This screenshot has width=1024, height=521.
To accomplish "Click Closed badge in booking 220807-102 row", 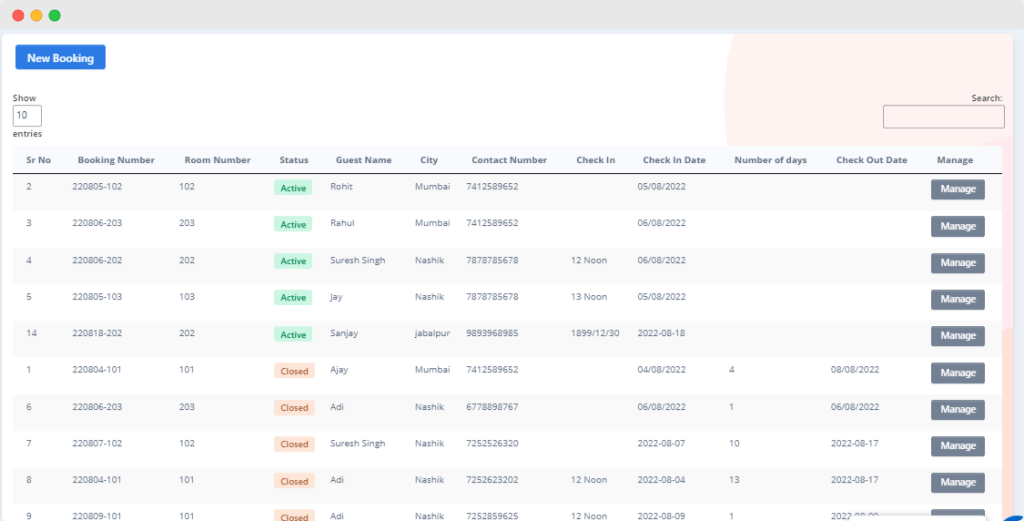I will tap(295, 445).
